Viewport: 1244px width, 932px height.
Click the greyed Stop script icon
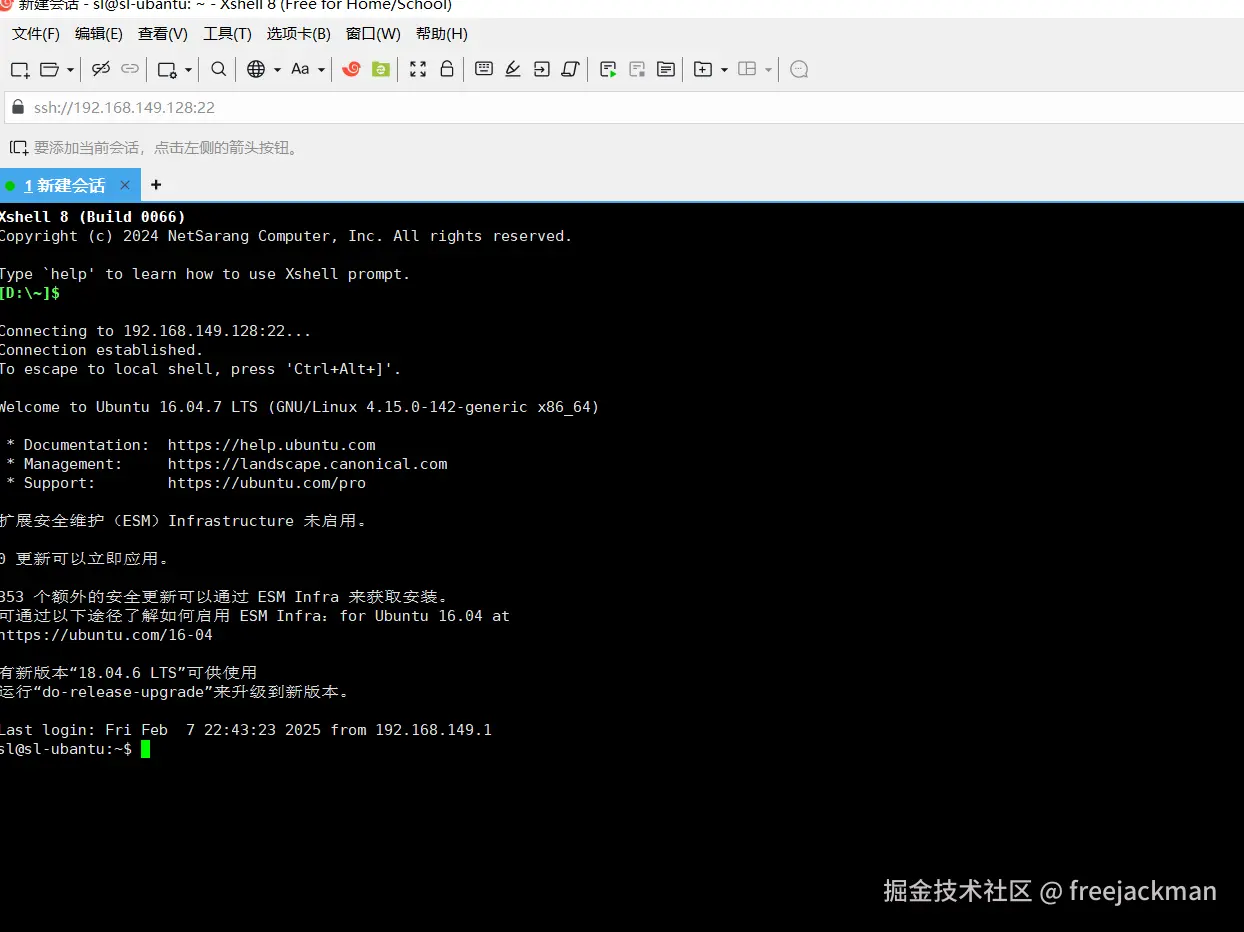click(637, 69)
